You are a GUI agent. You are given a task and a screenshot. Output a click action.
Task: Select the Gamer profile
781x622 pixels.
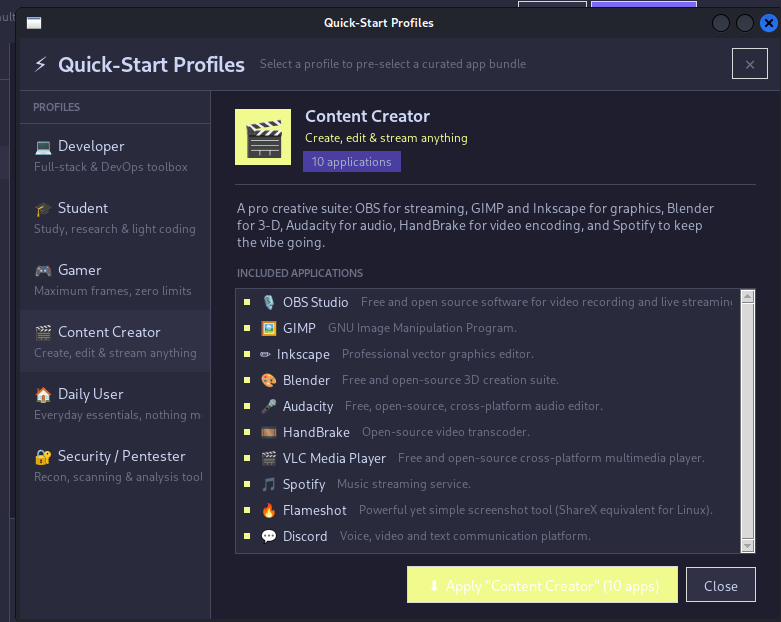[115, 279]
